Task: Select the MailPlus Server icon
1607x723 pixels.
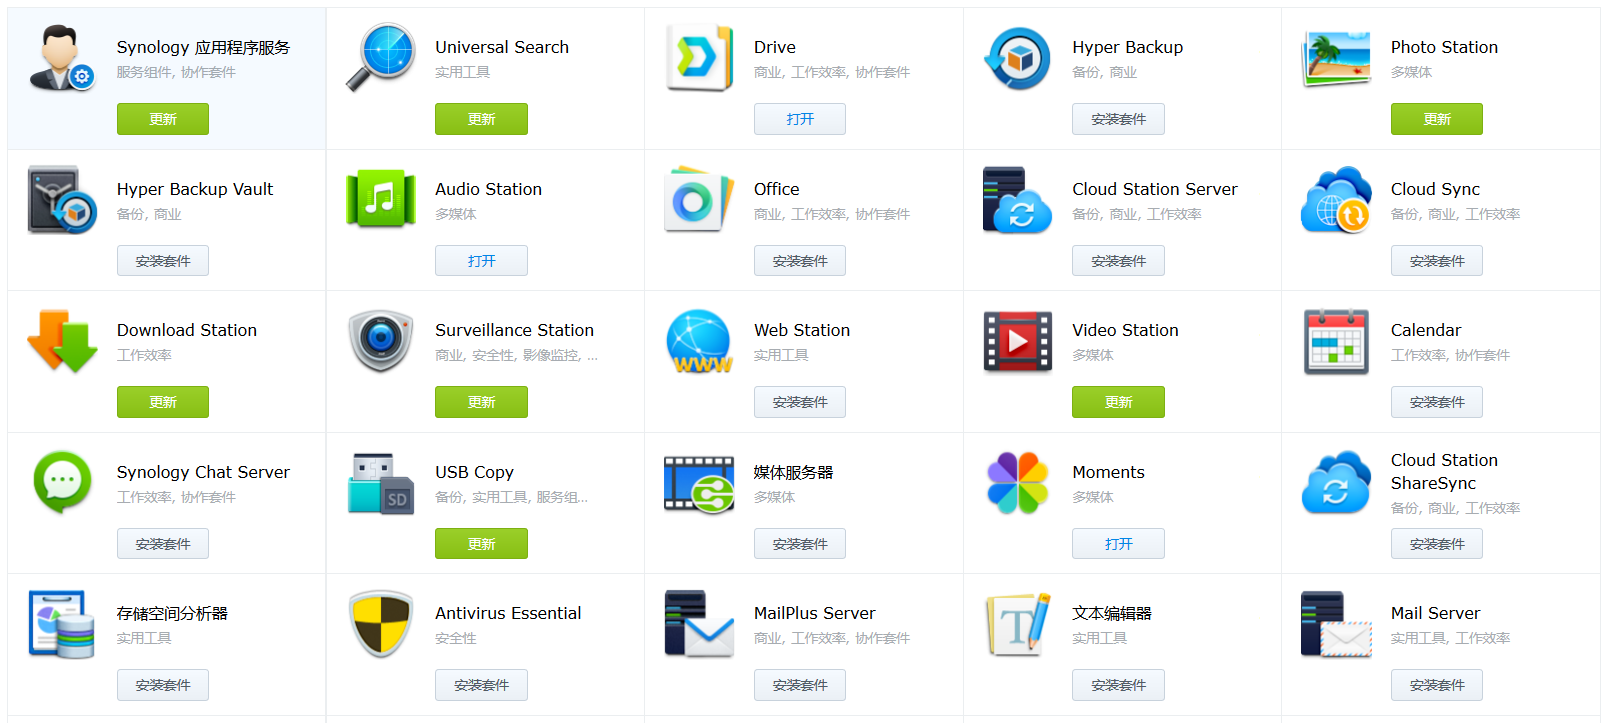Action: click(x=699, y=624)
